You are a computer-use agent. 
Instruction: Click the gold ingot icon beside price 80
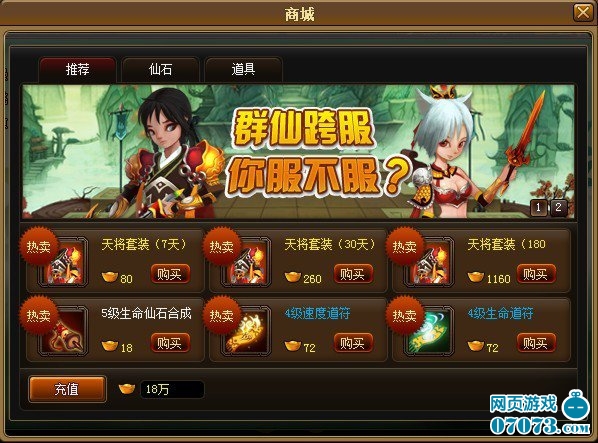tap(110, 277)
